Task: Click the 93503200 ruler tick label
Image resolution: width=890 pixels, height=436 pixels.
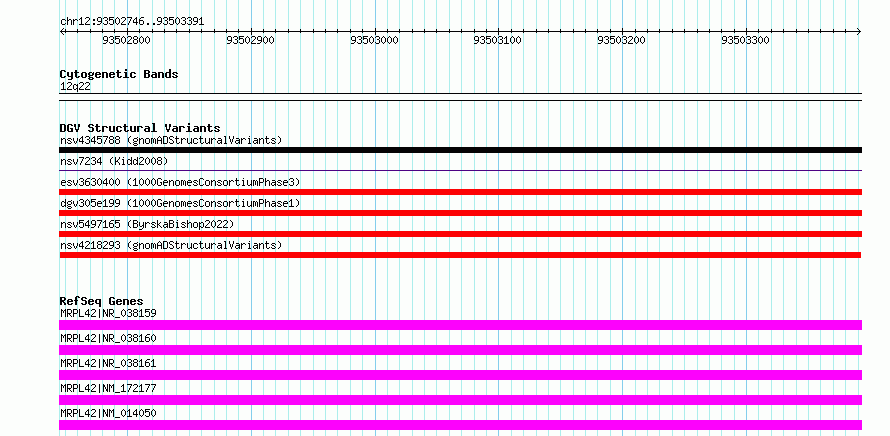Action: point(622,40)
